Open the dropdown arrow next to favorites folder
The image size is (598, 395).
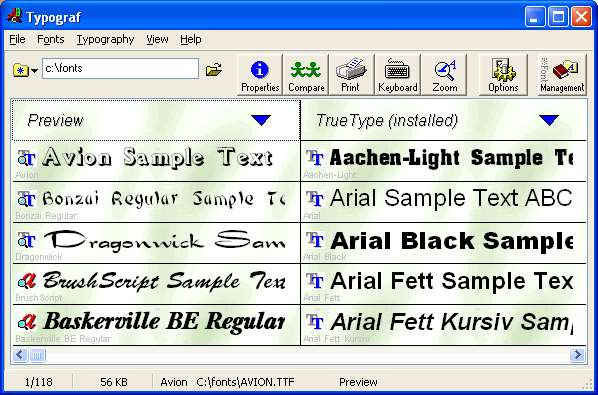click(34, 71)
